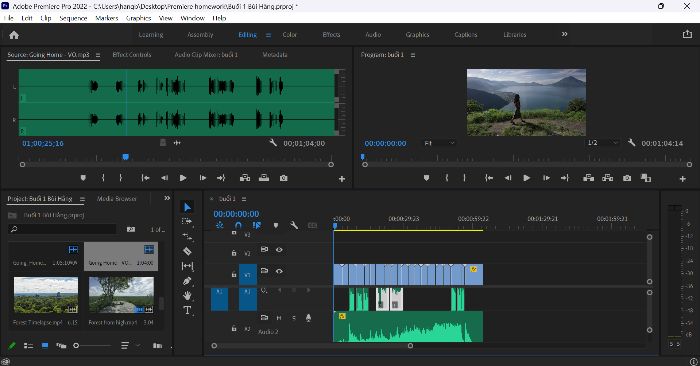Open timeline display settings wrench
The height and width of the screenshot is (366, 700).
(294, 225)
